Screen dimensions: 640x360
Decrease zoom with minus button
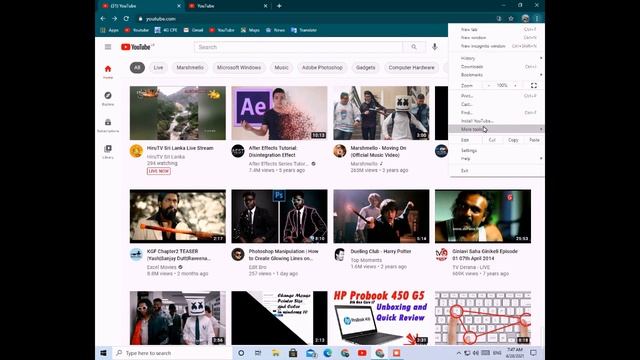click(x=489, y=85)
